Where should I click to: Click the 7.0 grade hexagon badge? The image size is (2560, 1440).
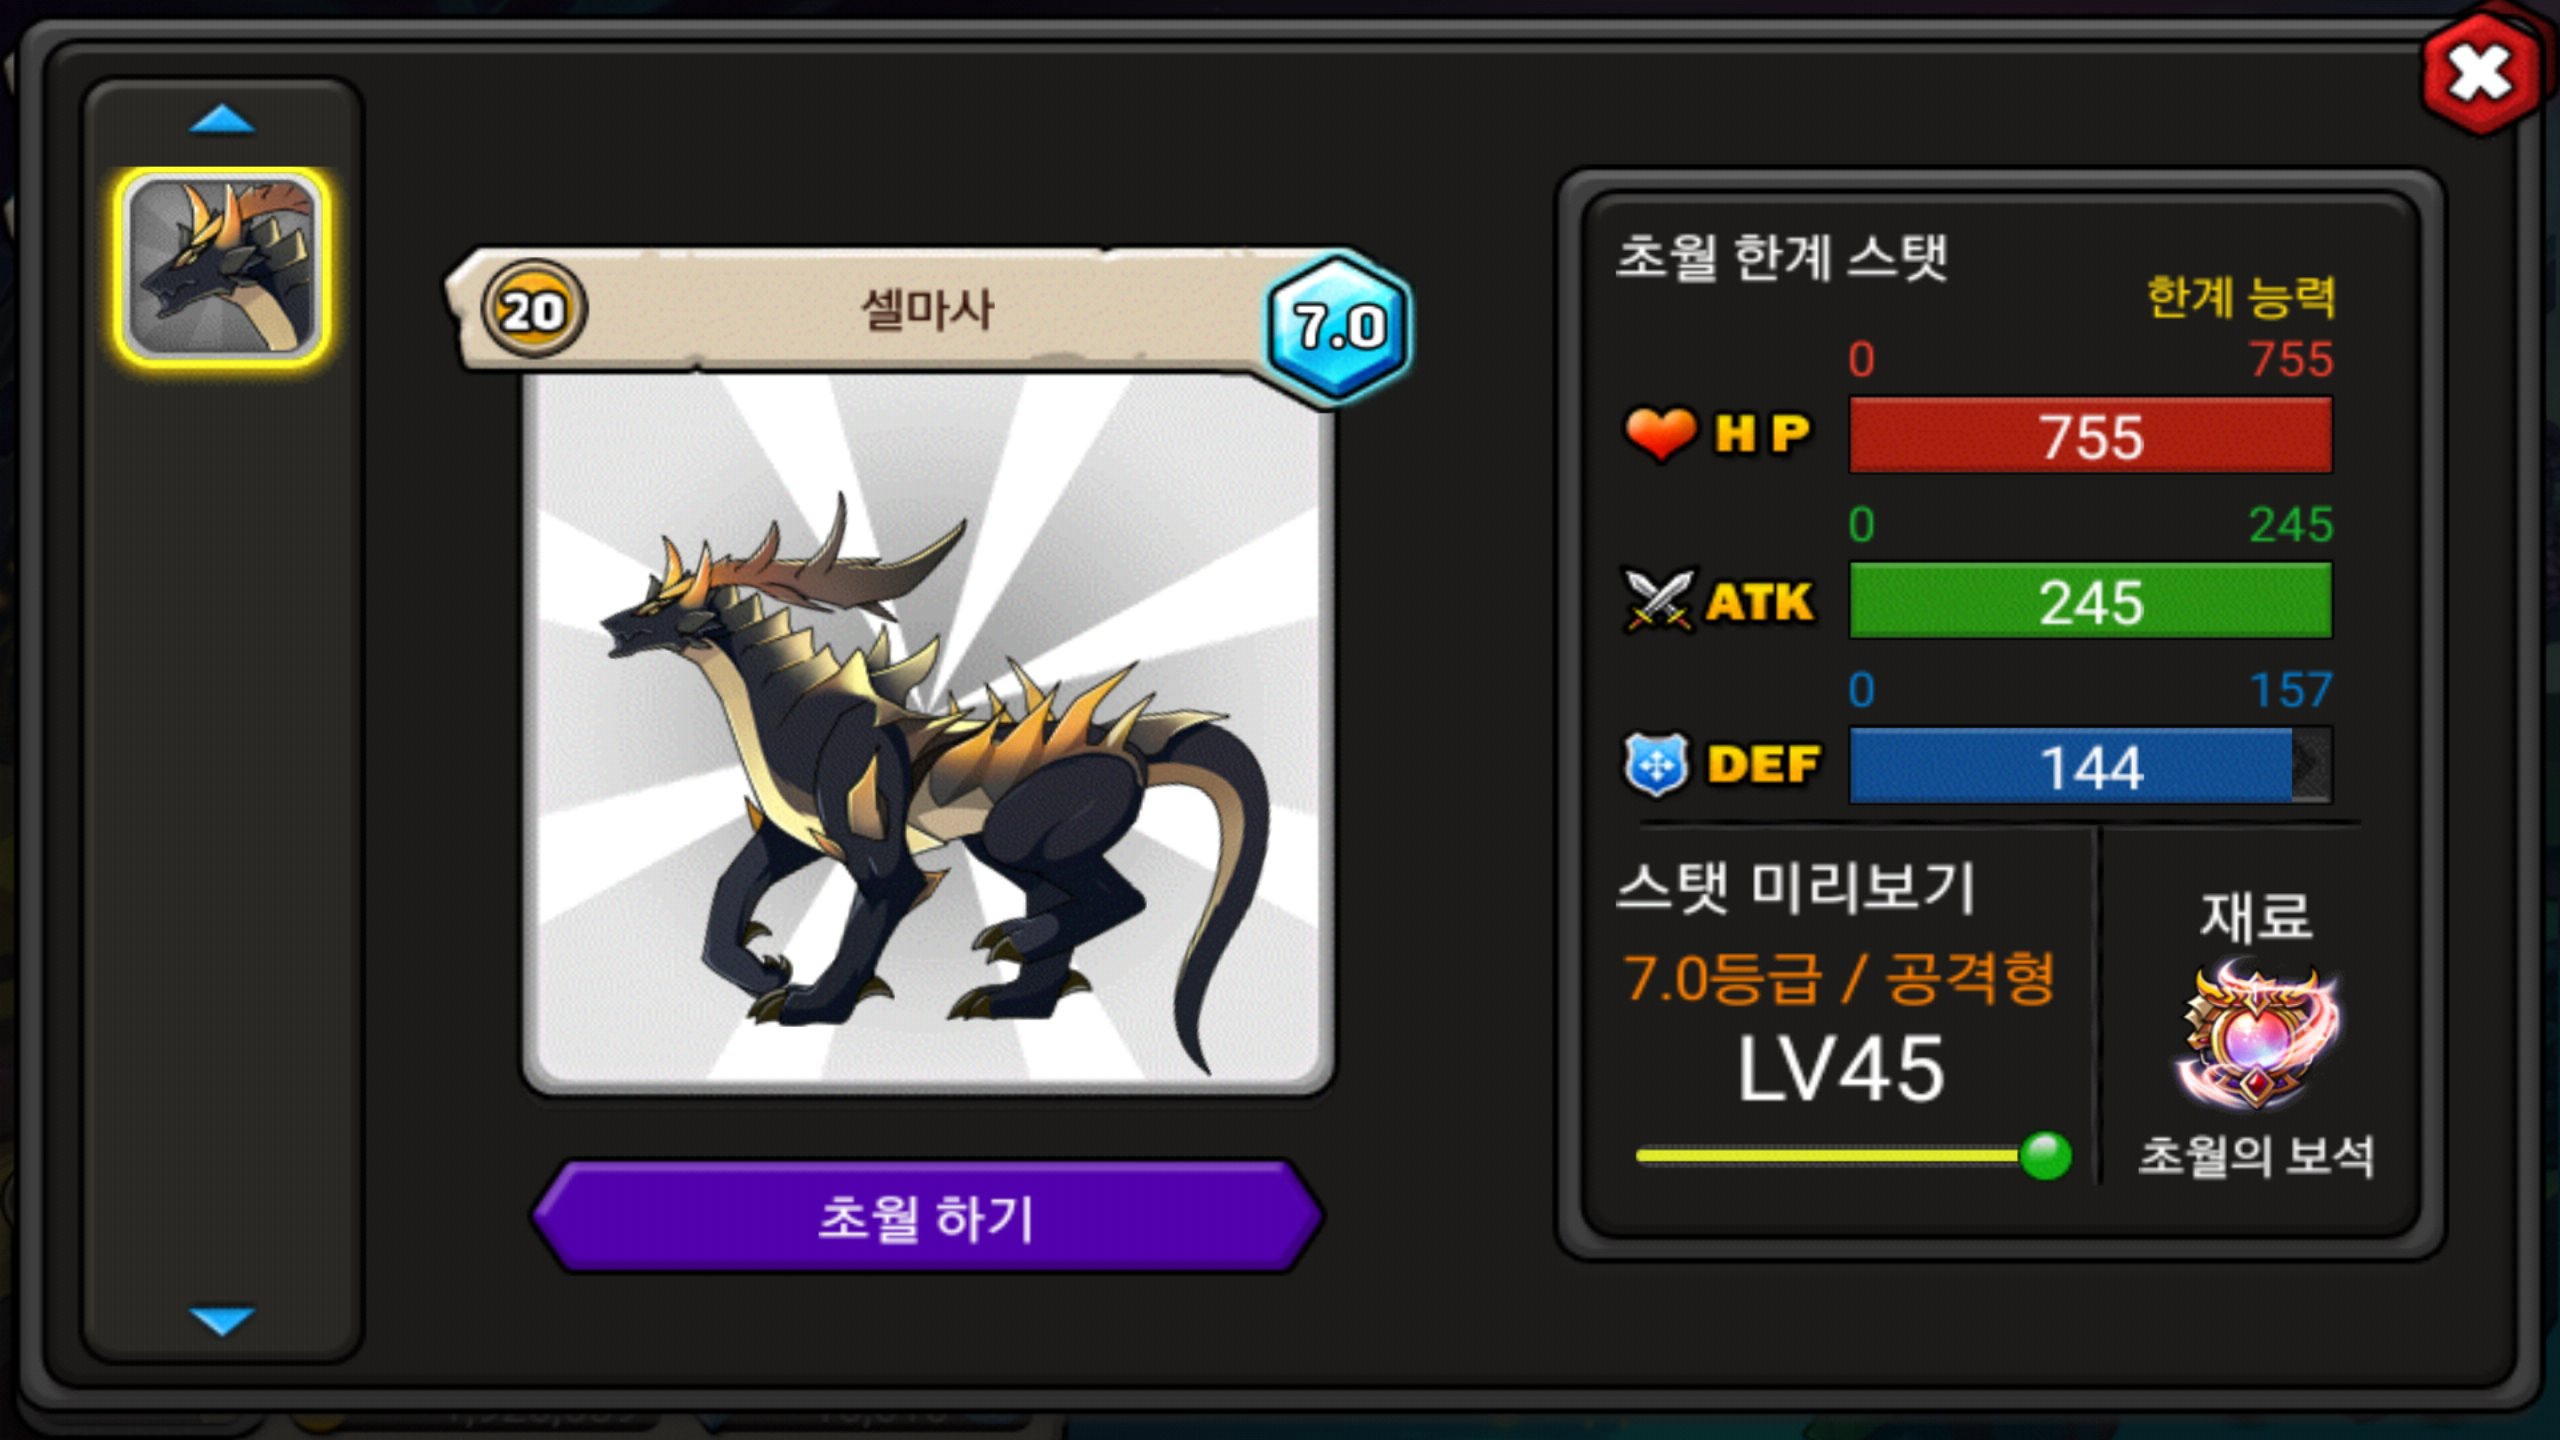1339,327
